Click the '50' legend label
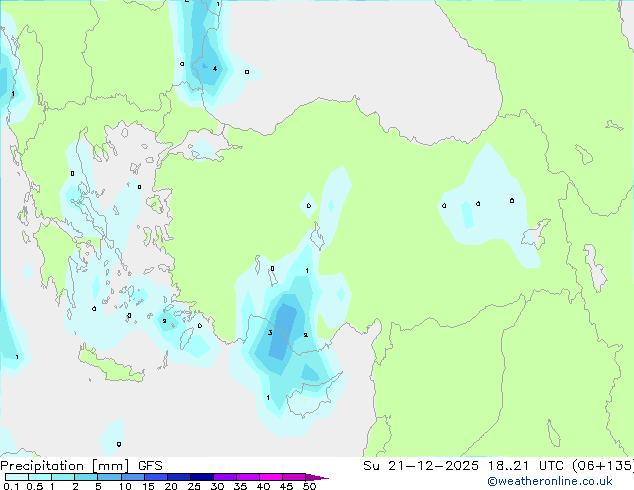 [309, 486]
